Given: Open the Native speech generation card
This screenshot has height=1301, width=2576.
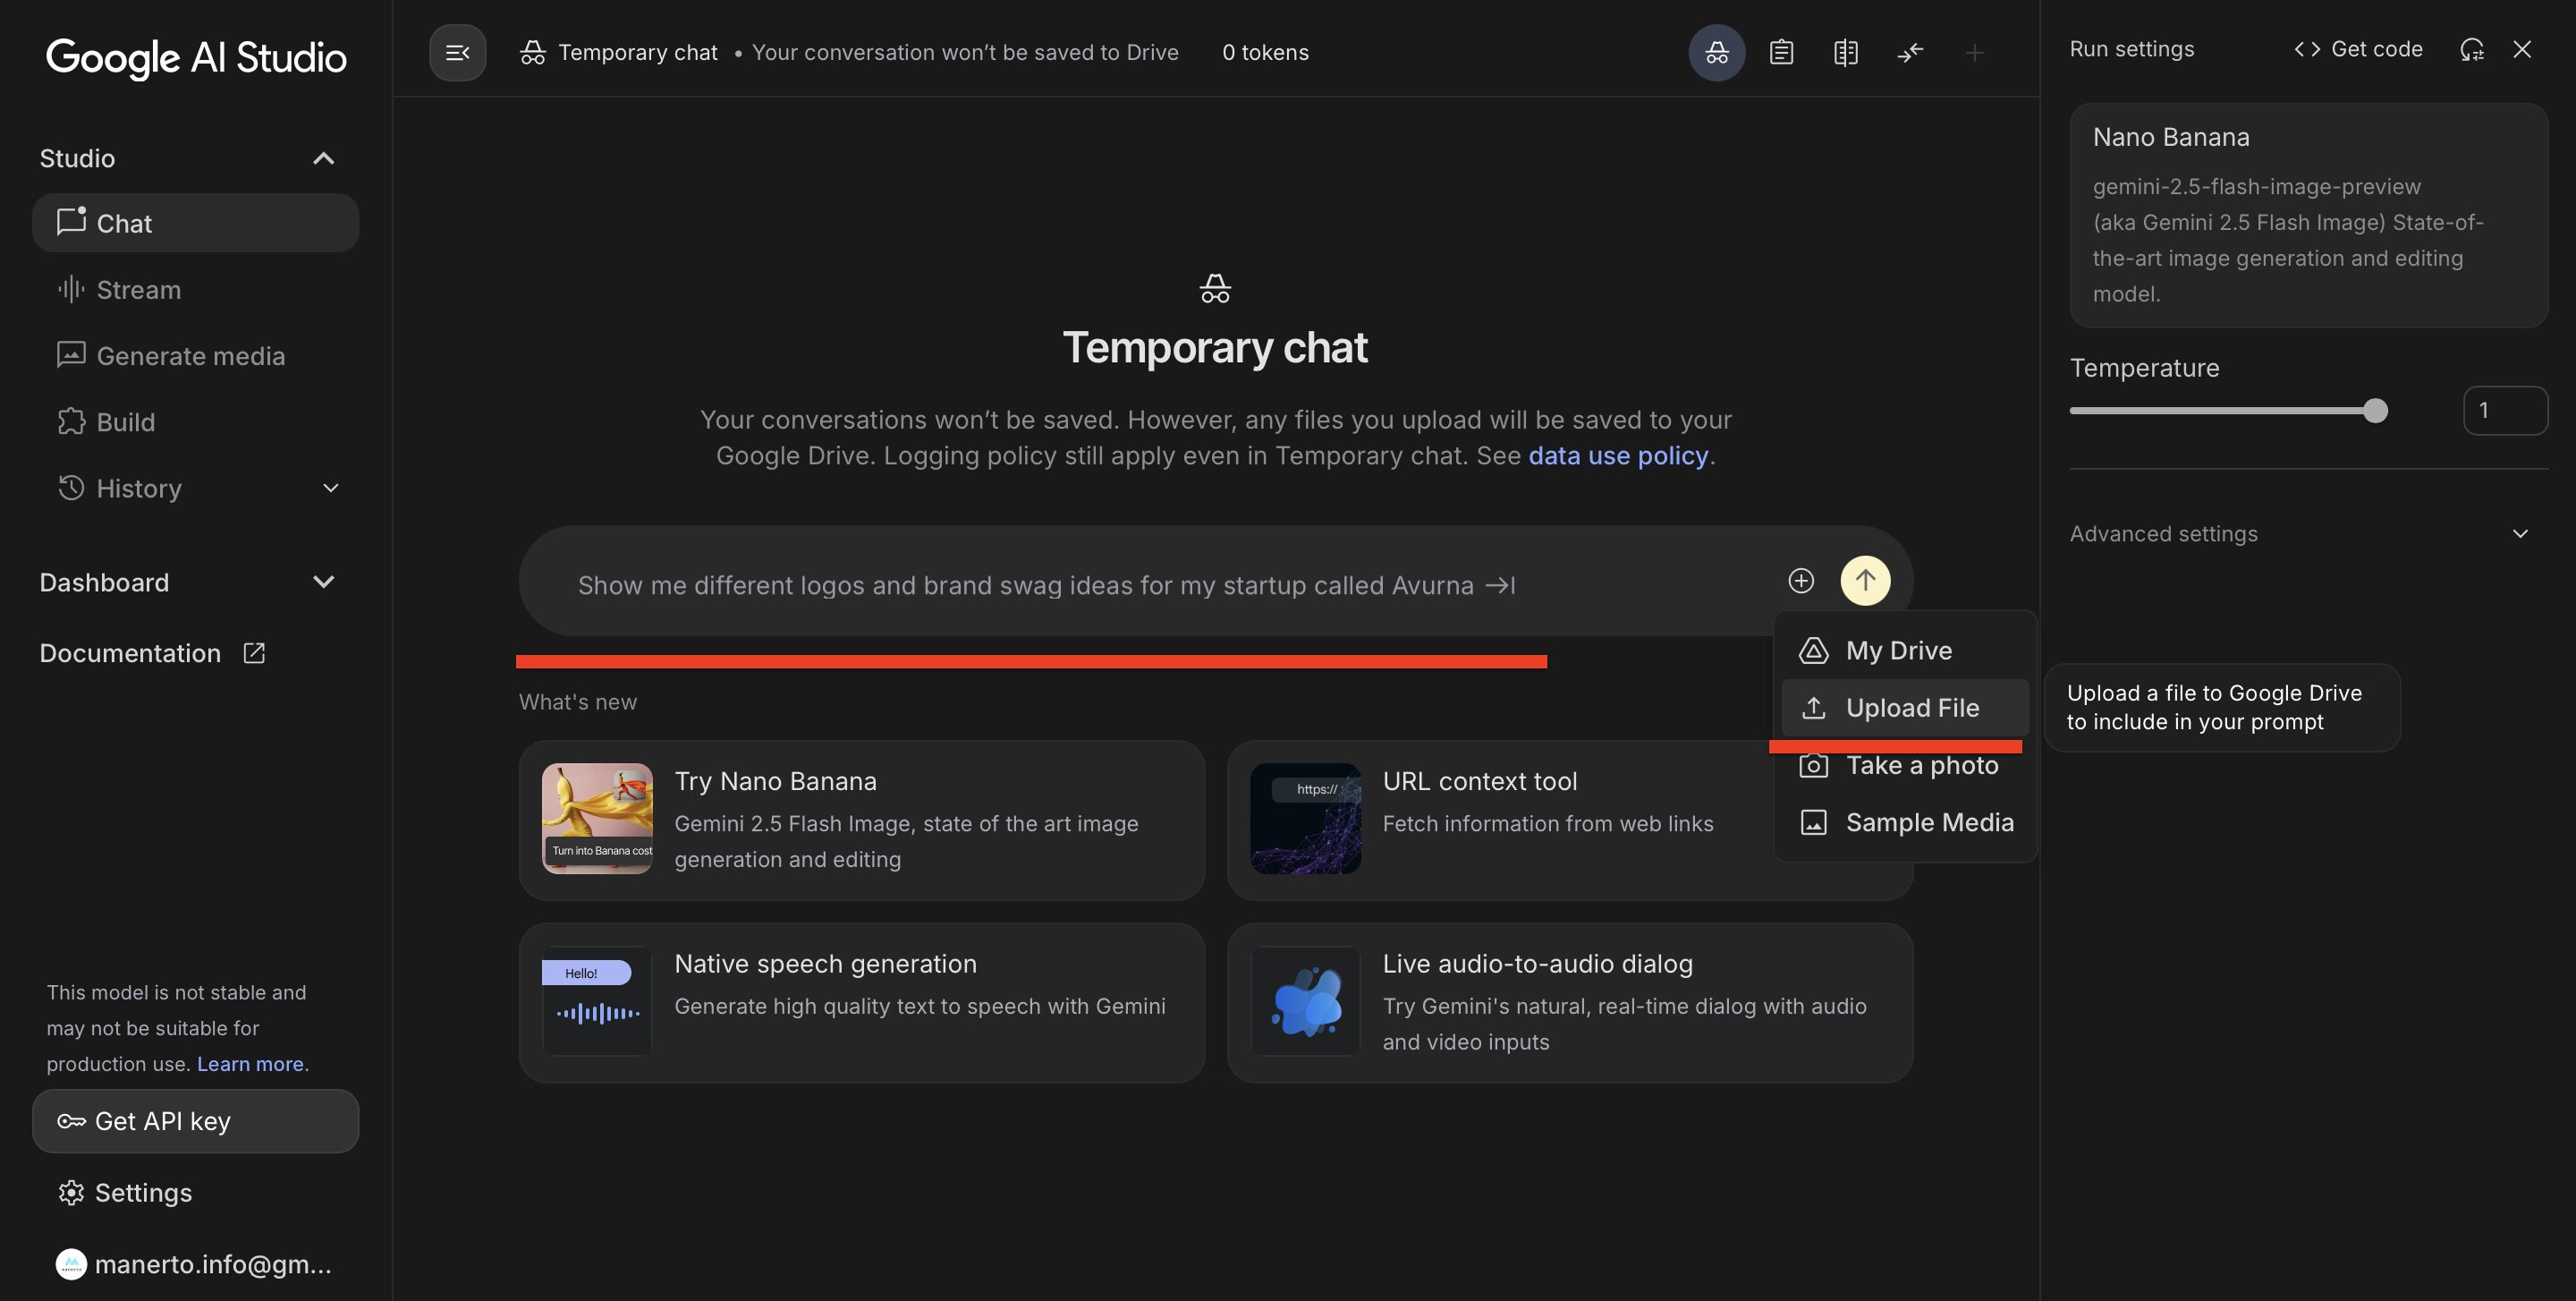Looking at the screenshot, I should 861,1002.
